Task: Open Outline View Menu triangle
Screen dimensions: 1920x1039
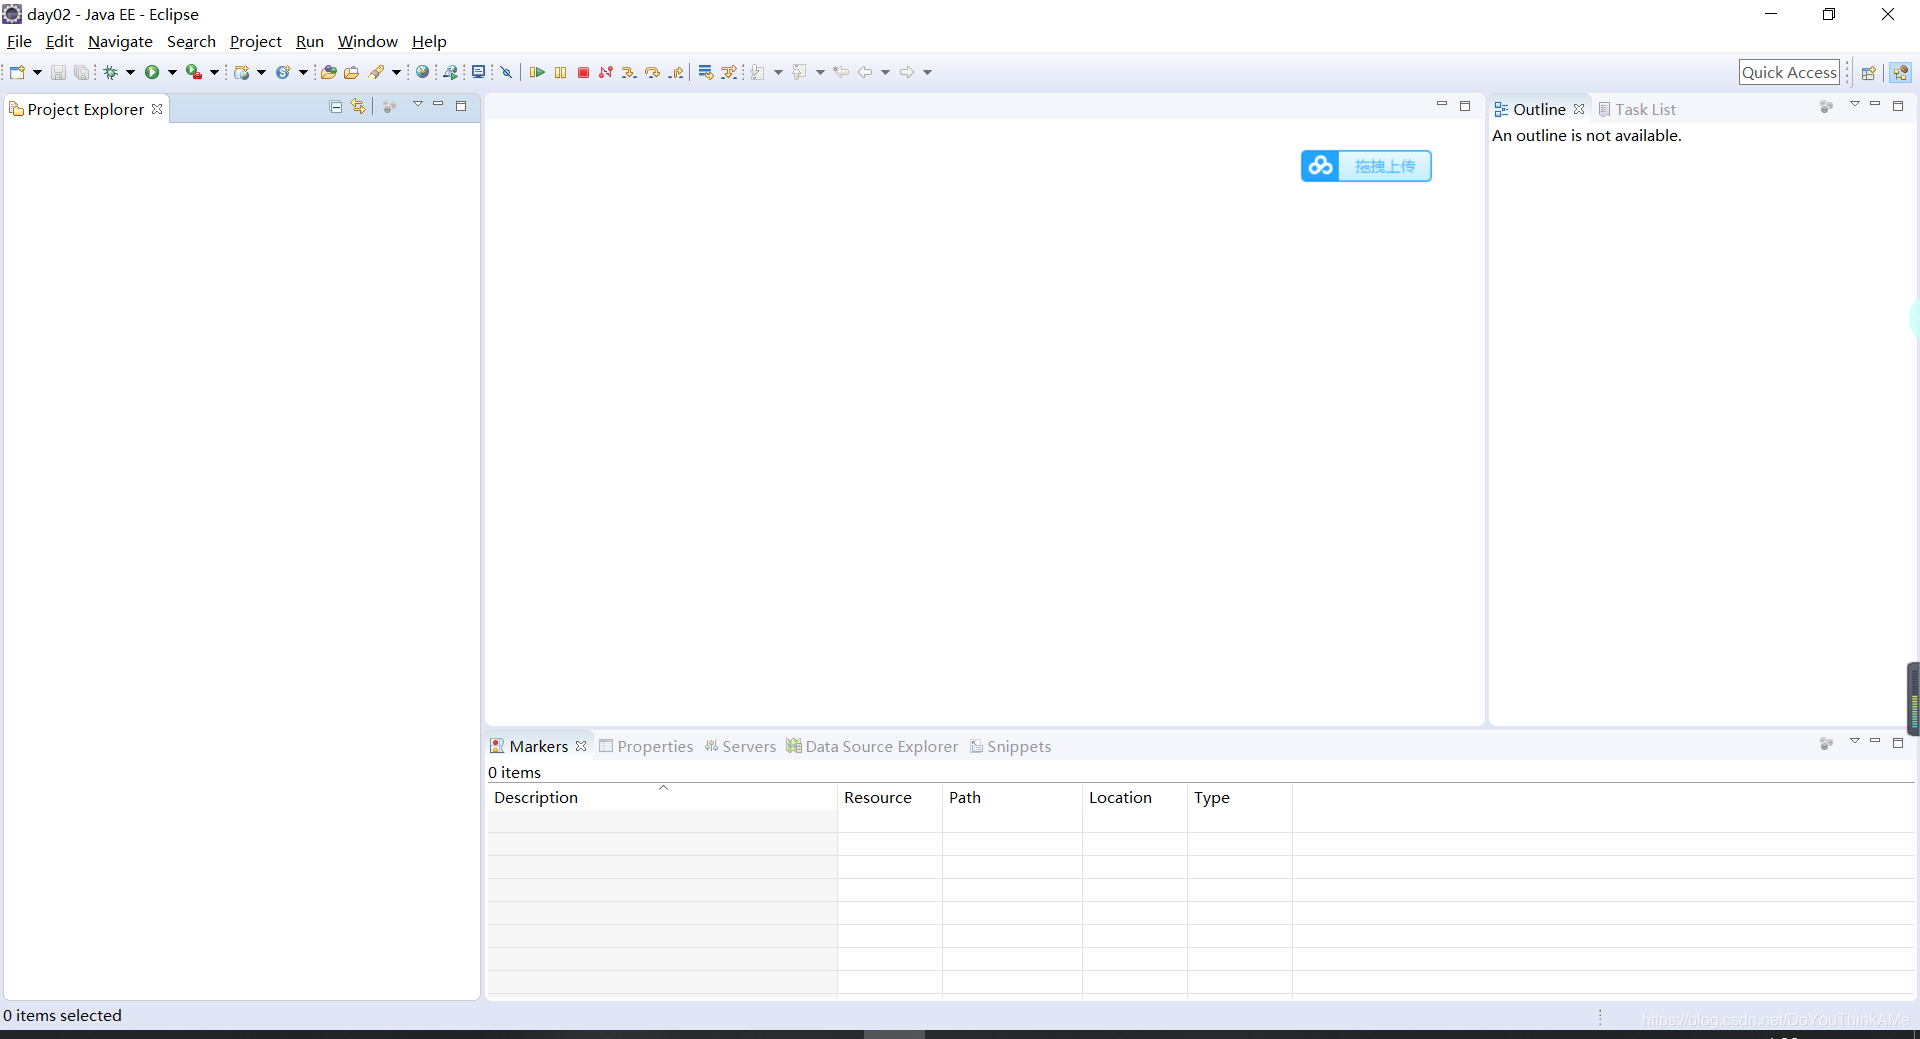Action: click(x=1854, y=104)
